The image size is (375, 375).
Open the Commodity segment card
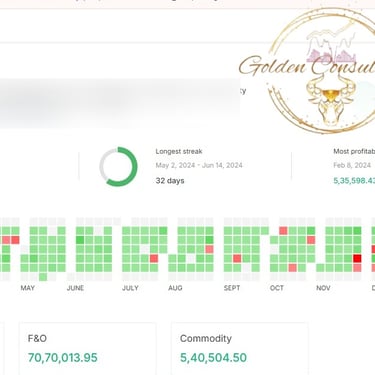coord(239,348)
